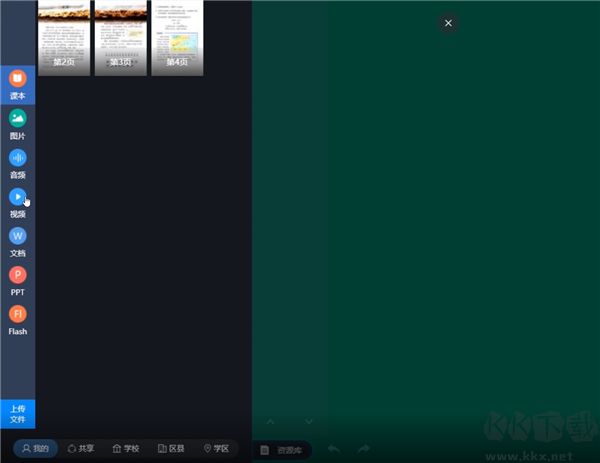Image resolution: width=600 pixels, height=463 pixels.
Task: Open the 第2页 page thumbnail
Action: pos(64,38)
